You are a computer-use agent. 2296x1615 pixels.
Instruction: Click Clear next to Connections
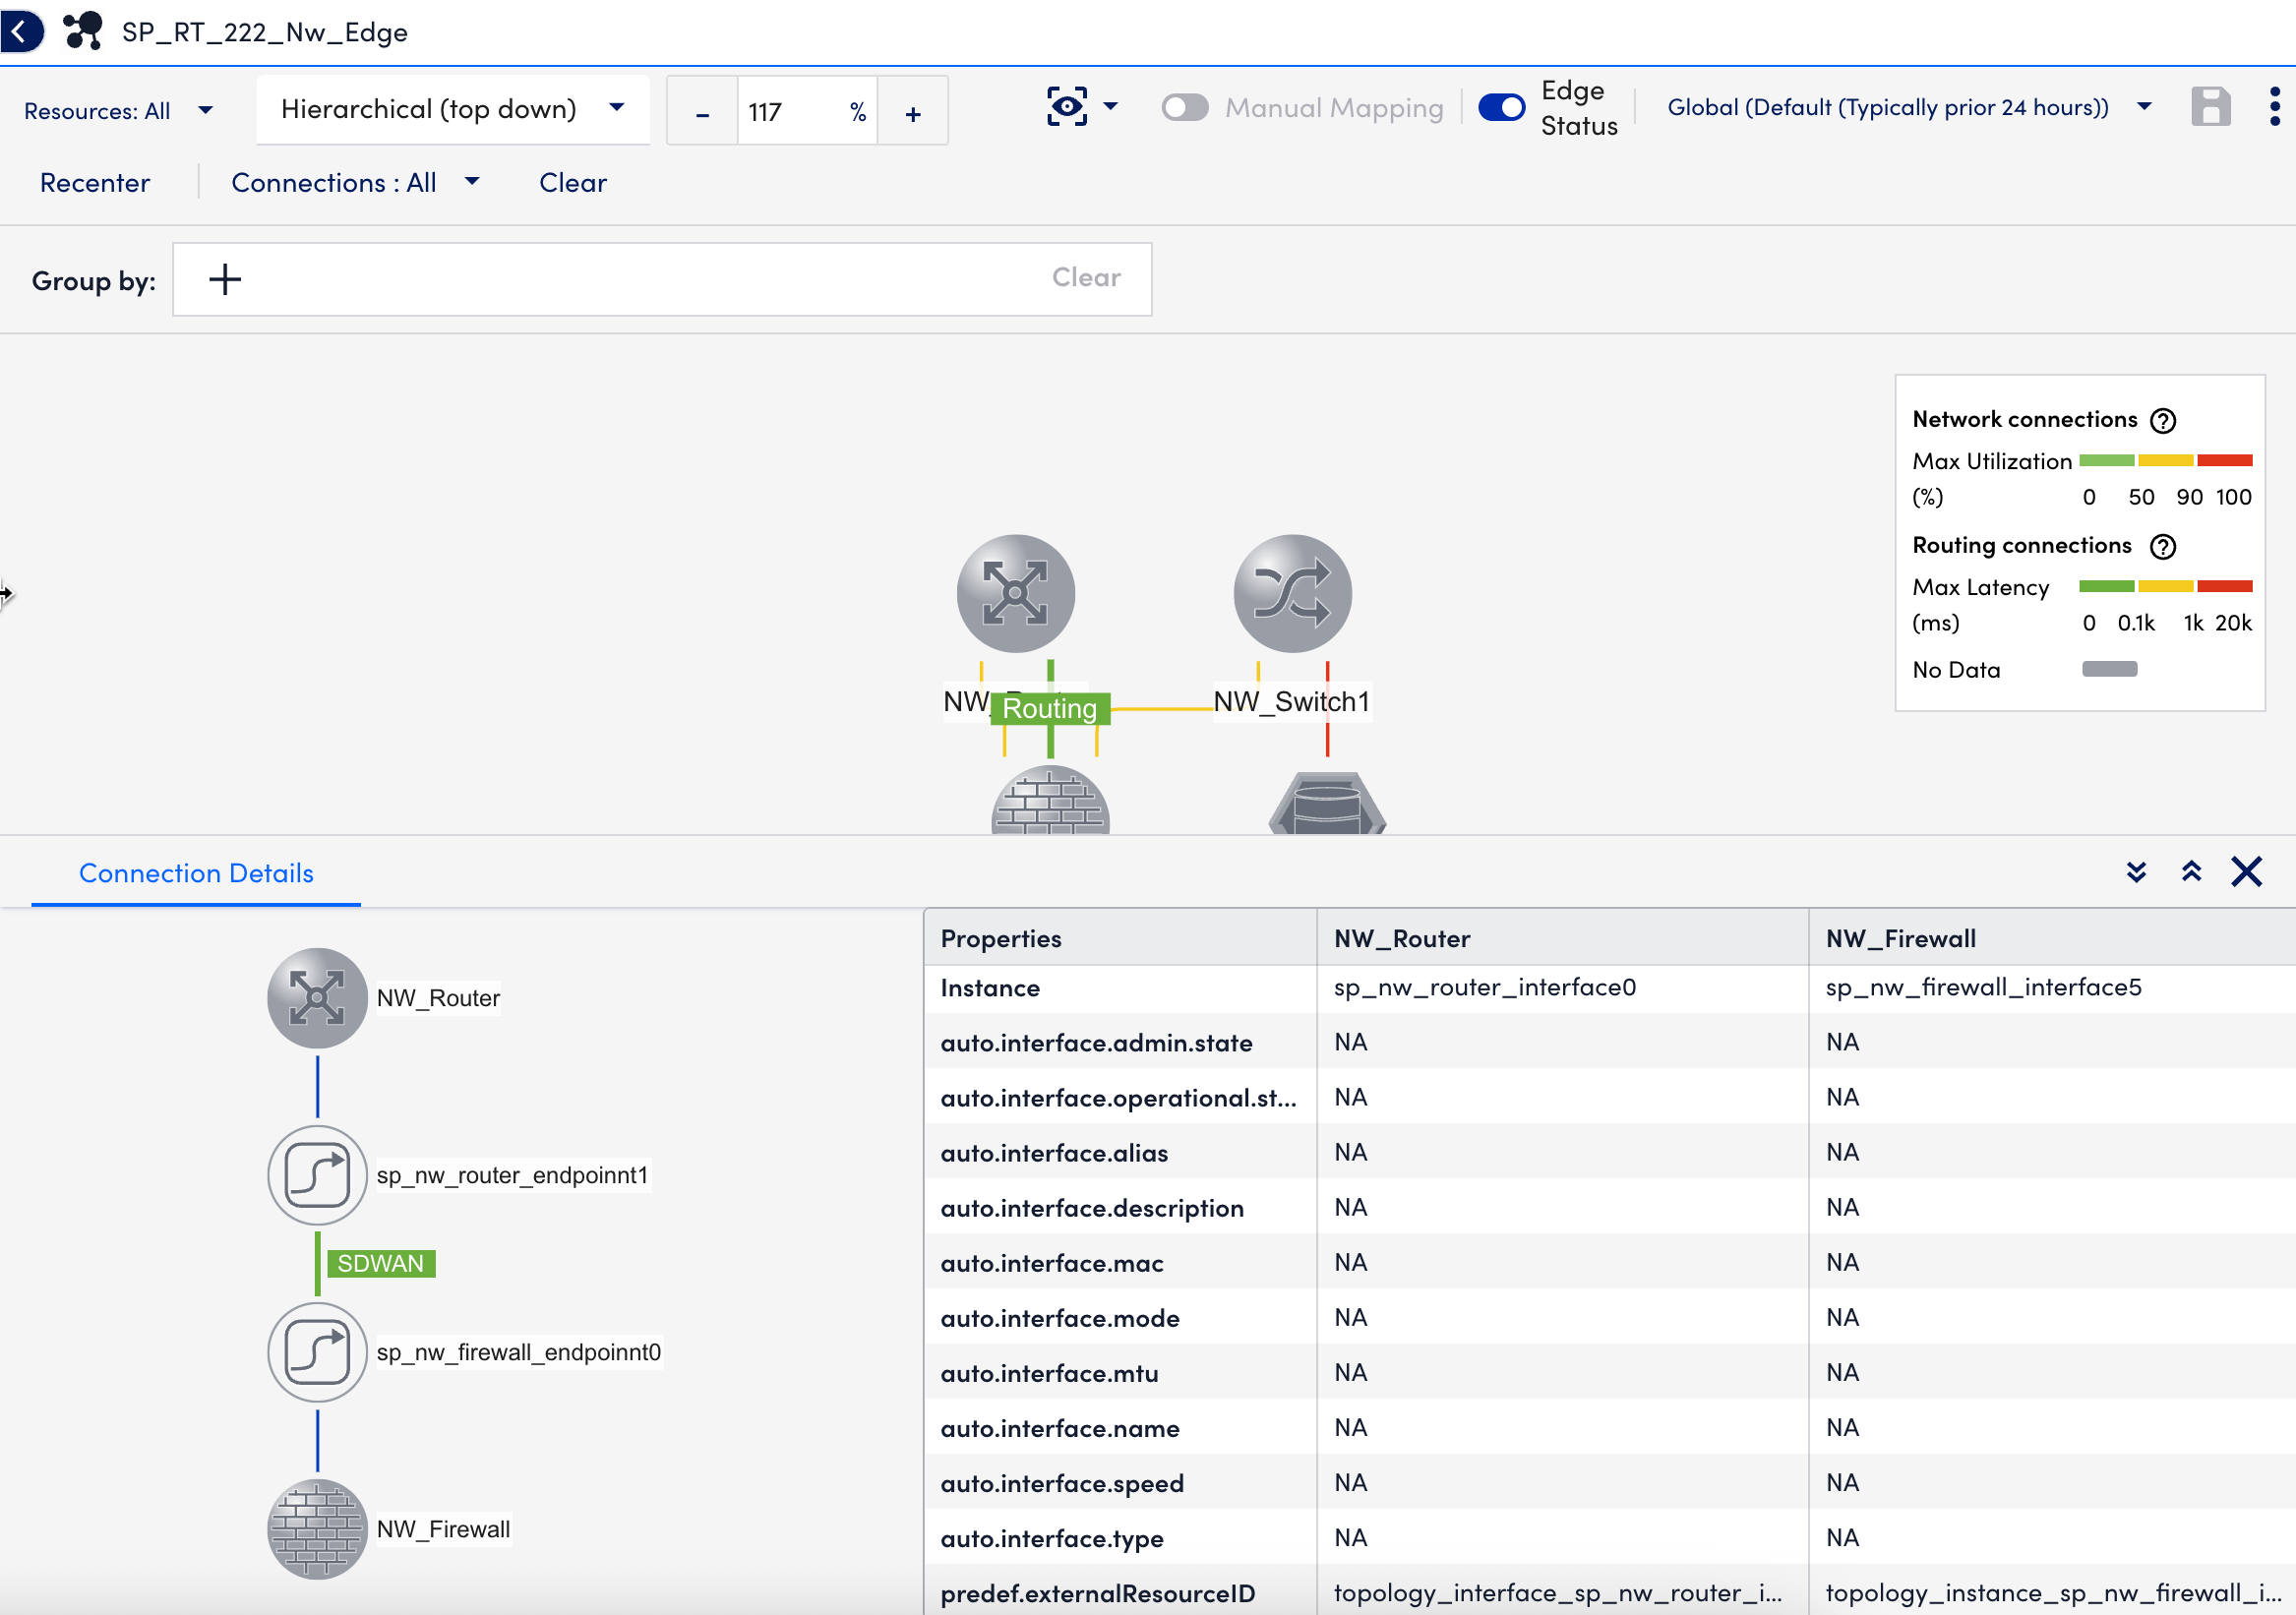[x=573, y=183]
